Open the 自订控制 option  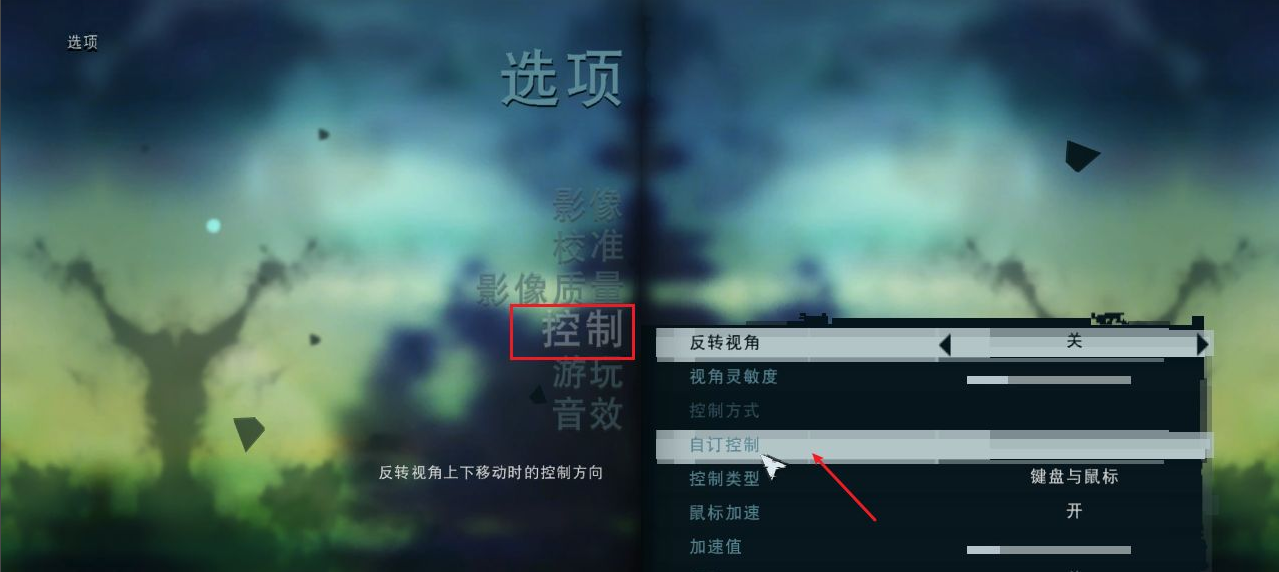pyautogui.click(x=725, y=445)
